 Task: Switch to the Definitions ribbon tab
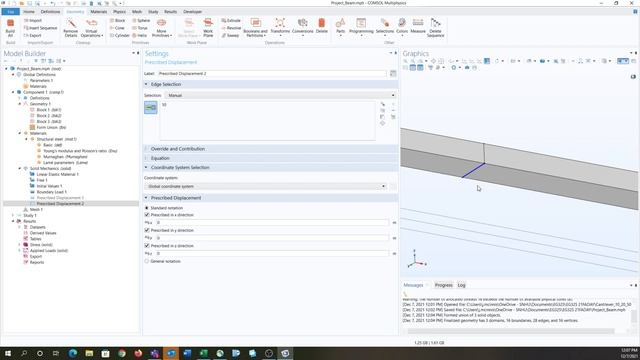point(50,12)
